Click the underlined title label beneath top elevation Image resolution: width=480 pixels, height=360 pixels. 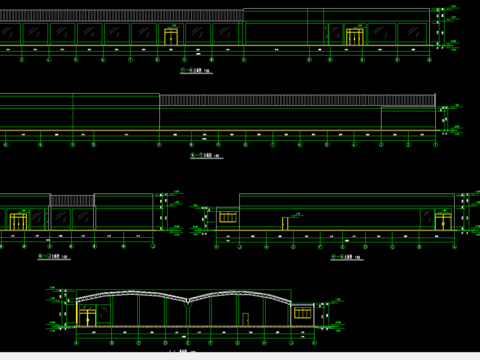pos(196,71)
